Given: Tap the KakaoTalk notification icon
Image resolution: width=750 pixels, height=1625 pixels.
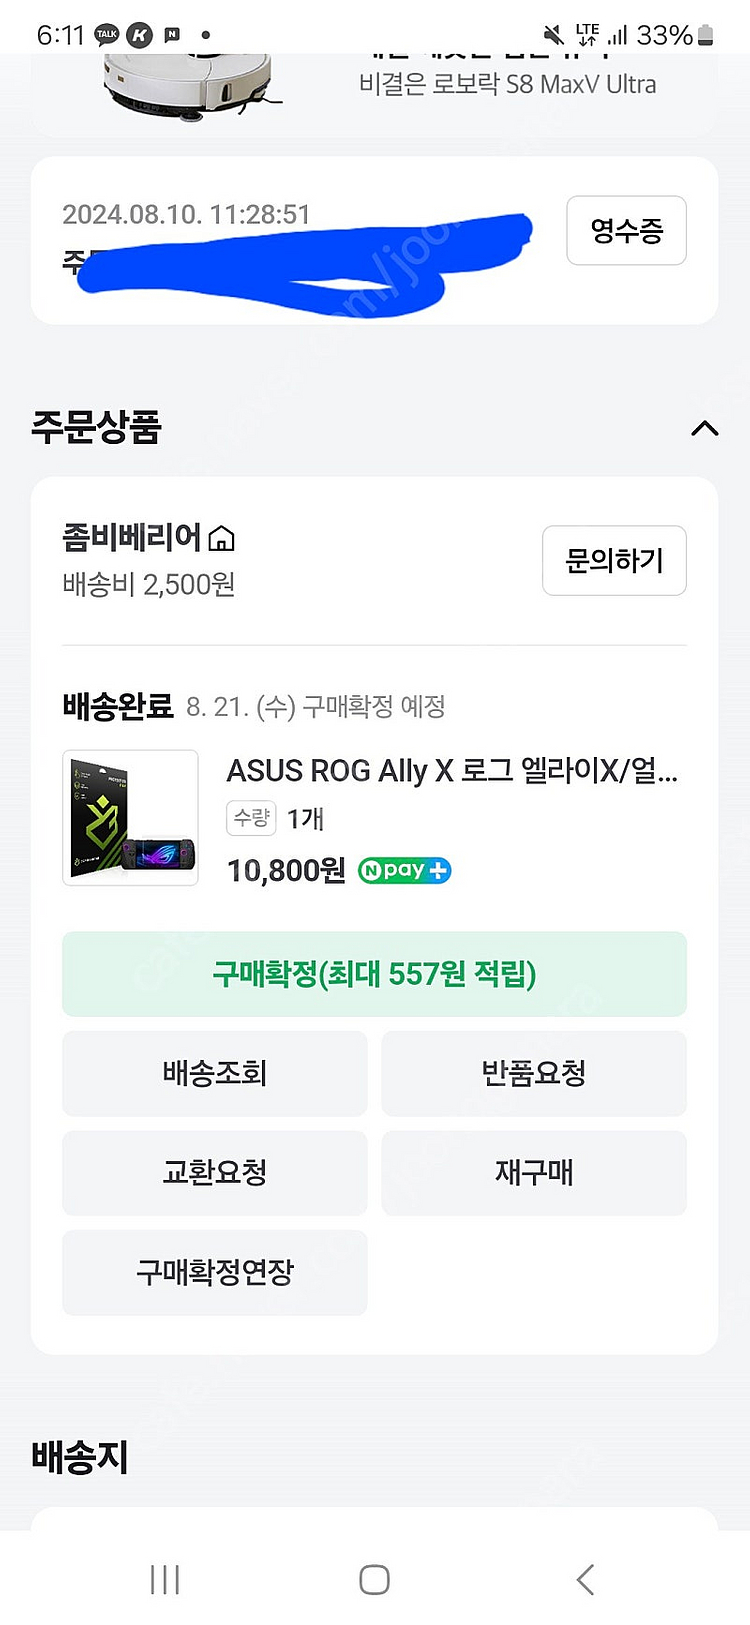Looking at the screenshot, I should [107, 35].
